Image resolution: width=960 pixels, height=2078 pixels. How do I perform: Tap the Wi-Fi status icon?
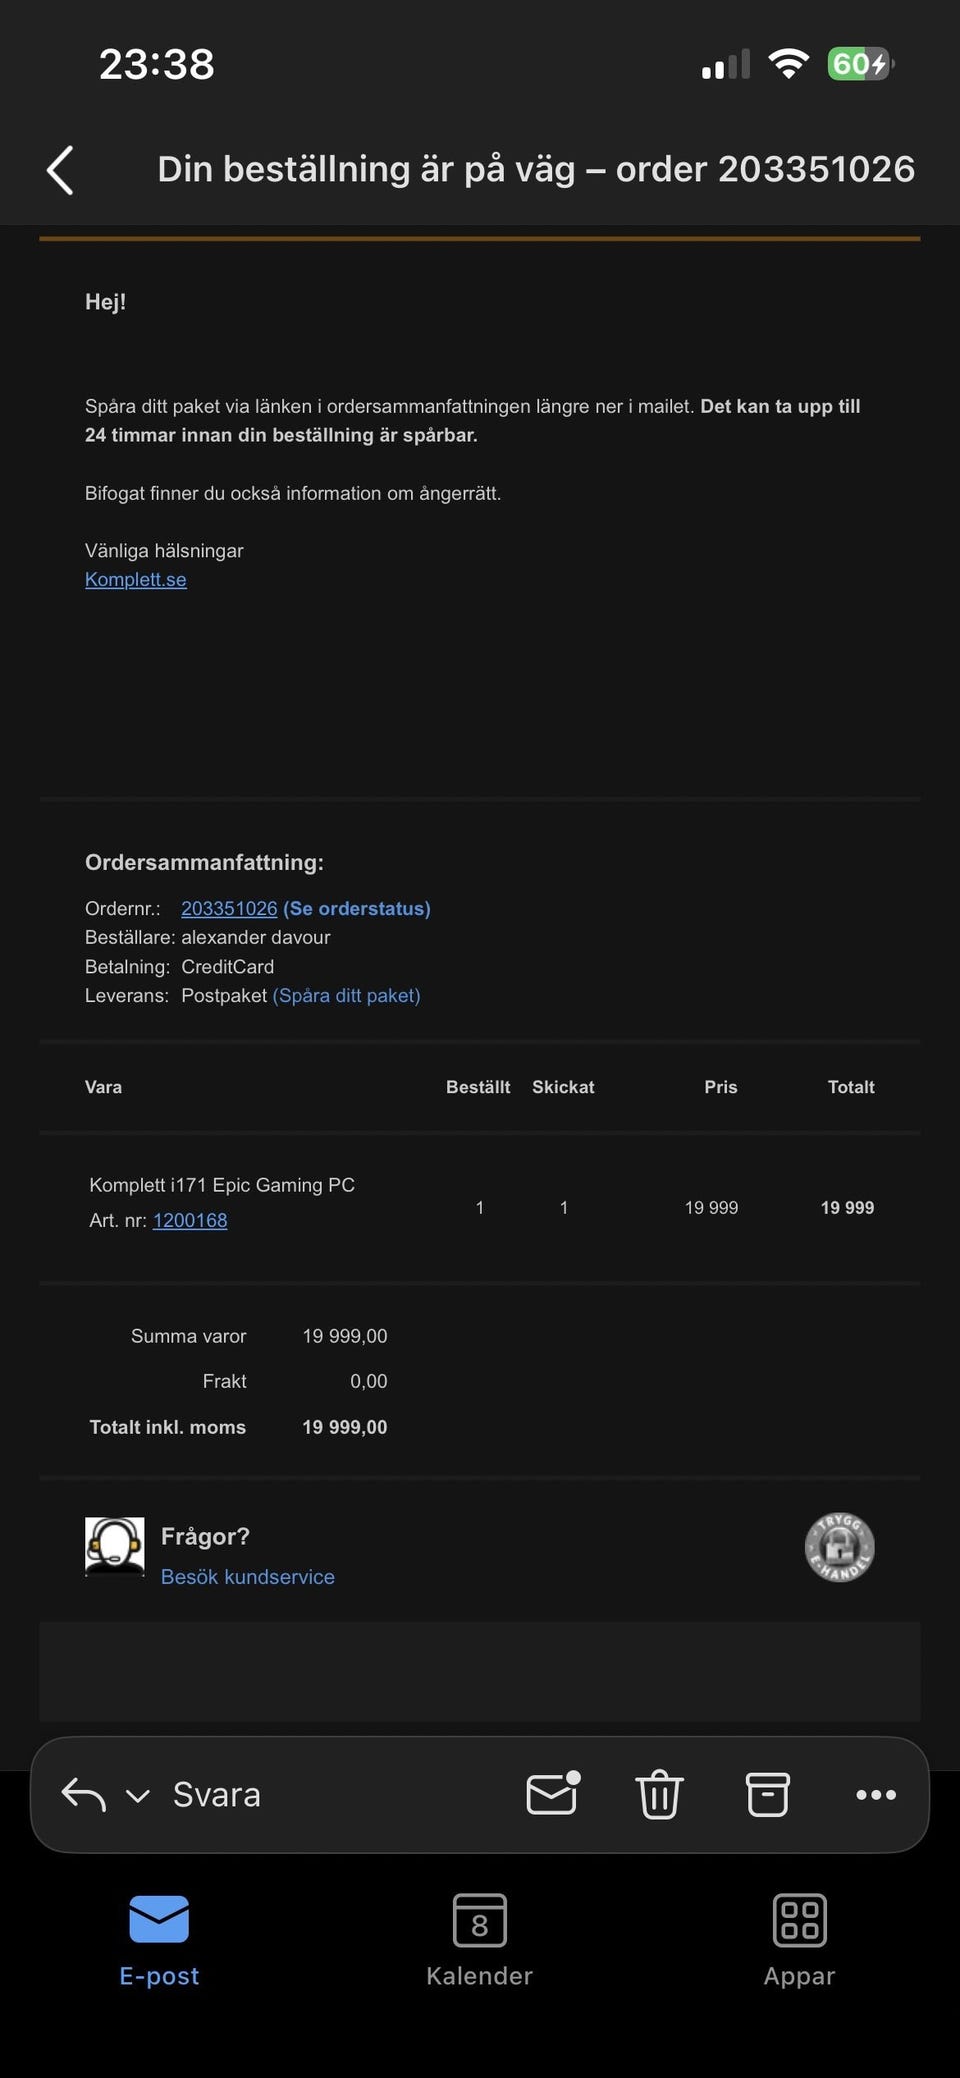point(789,64)
